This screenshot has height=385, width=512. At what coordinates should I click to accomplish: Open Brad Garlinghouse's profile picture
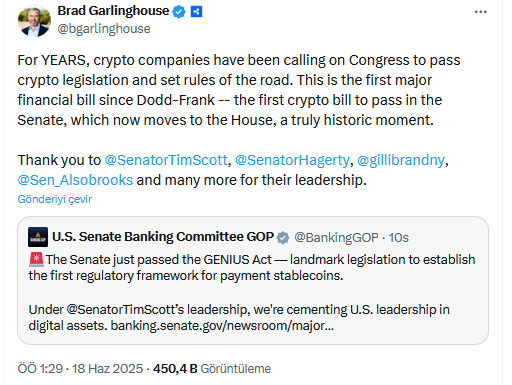[34, 21]
